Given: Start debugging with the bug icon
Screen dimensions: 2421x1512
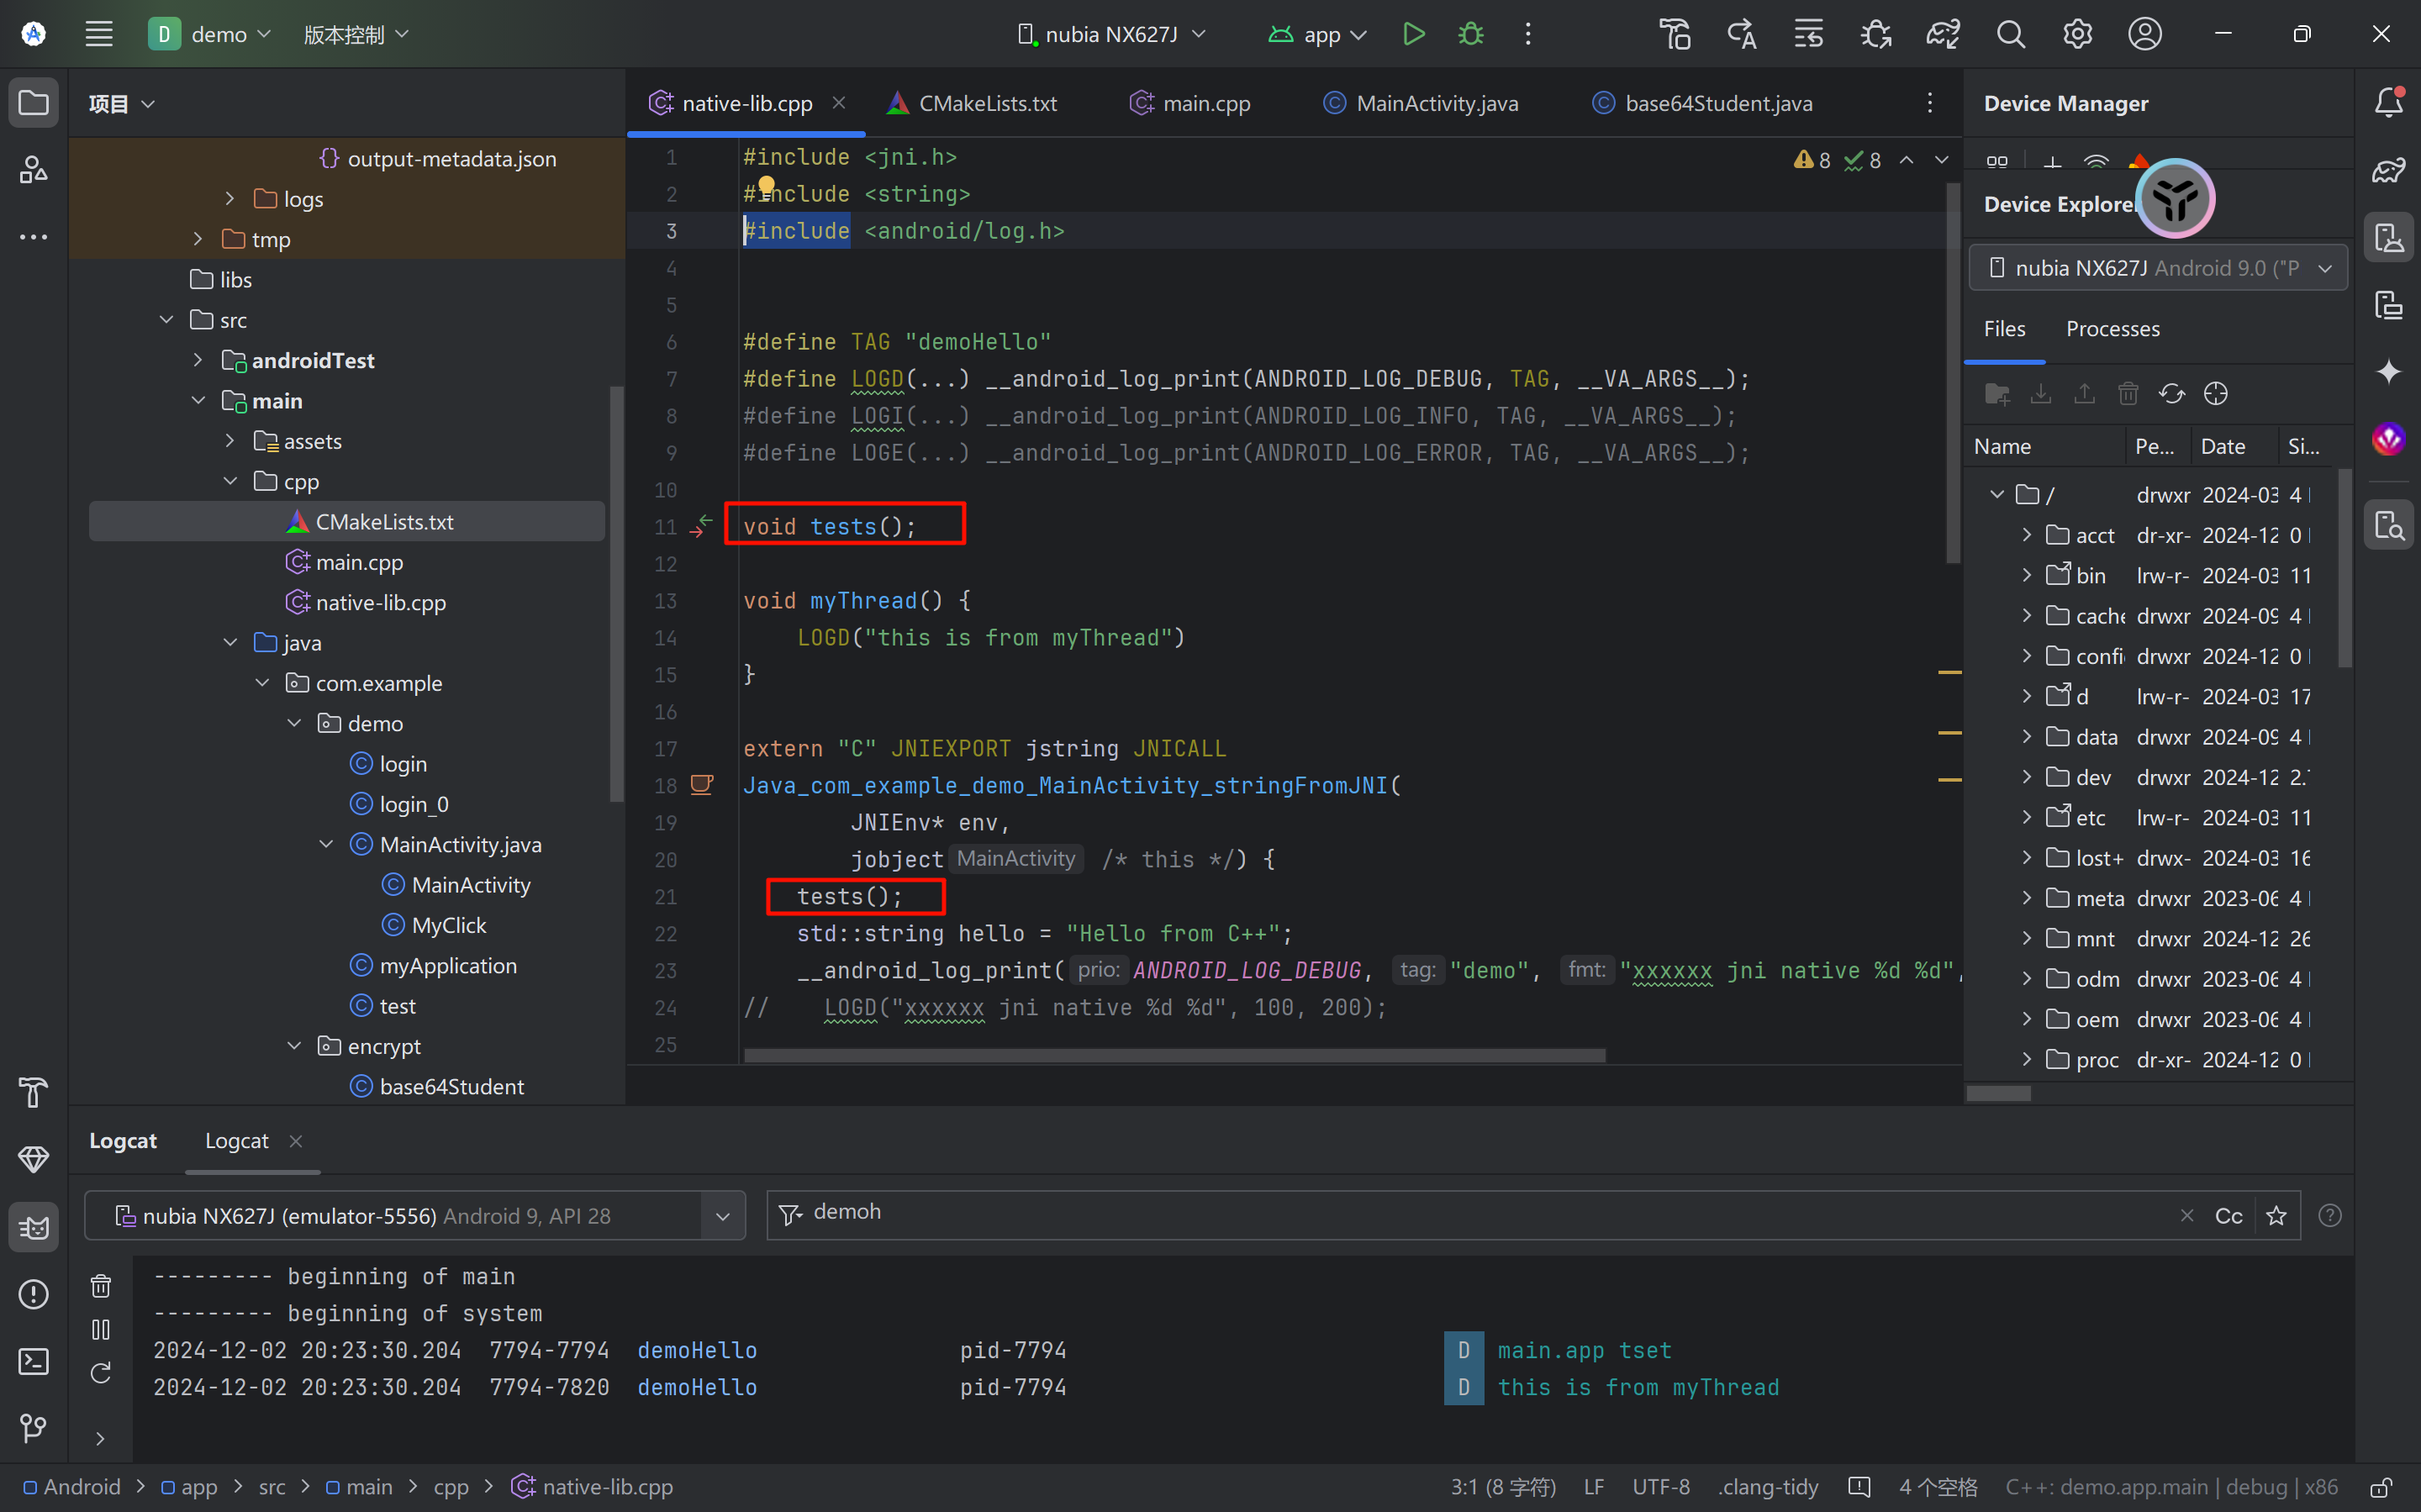Looking at the screenshot, I should click(x=1470, y=34).
